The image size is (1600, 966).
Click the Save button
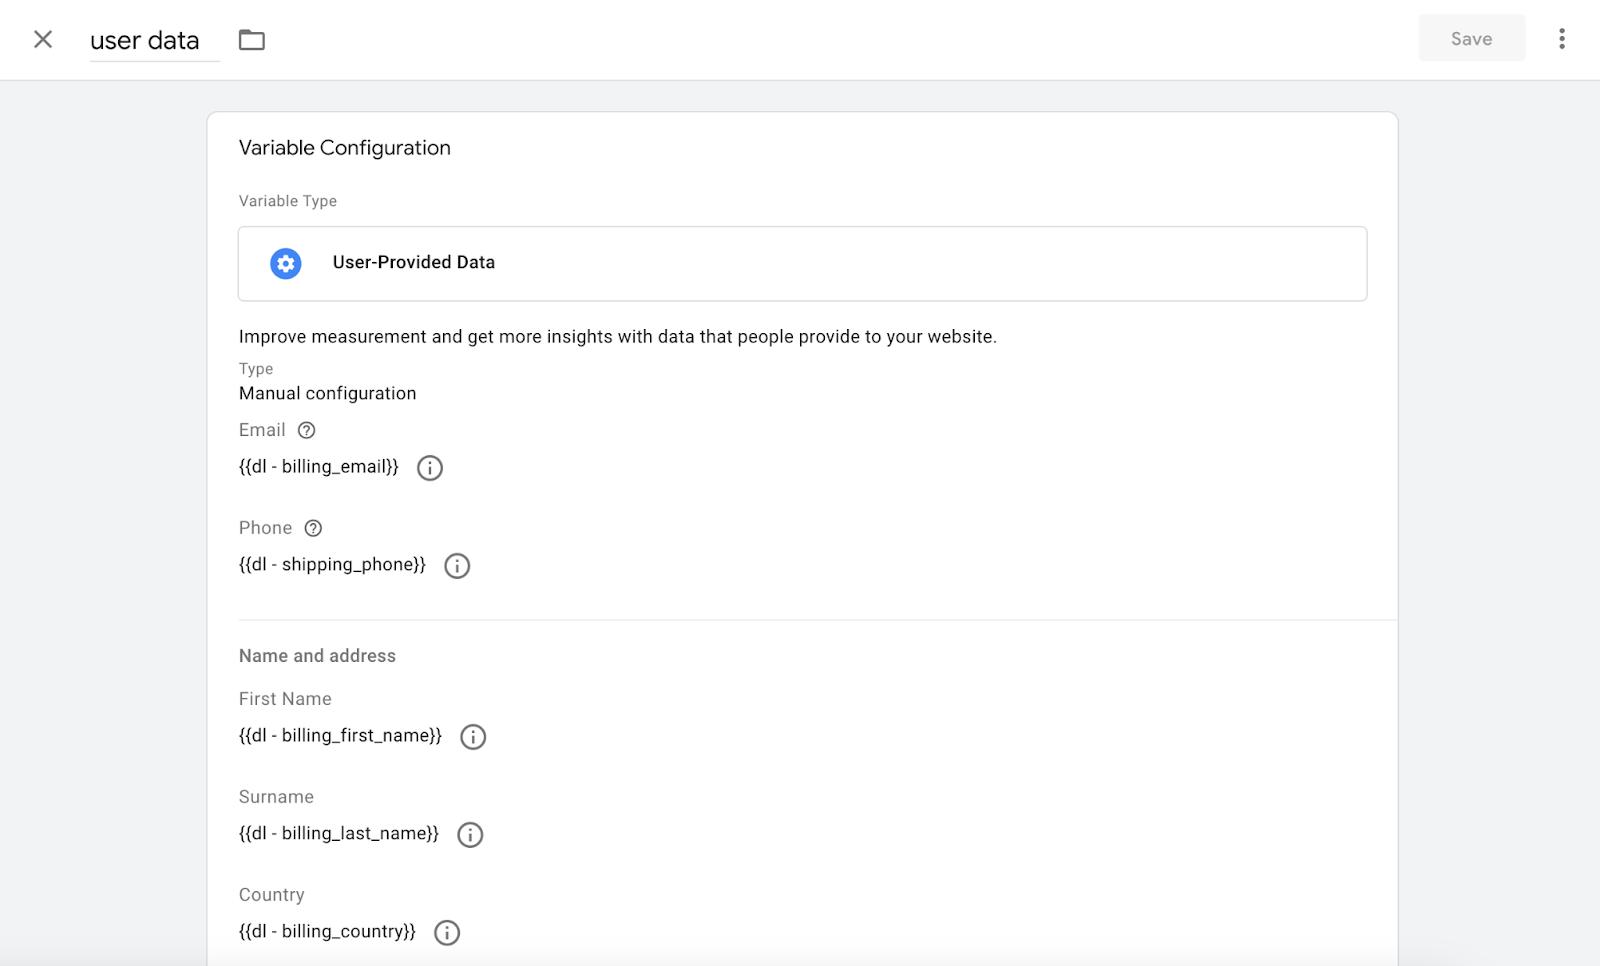tap(1471, 39)
